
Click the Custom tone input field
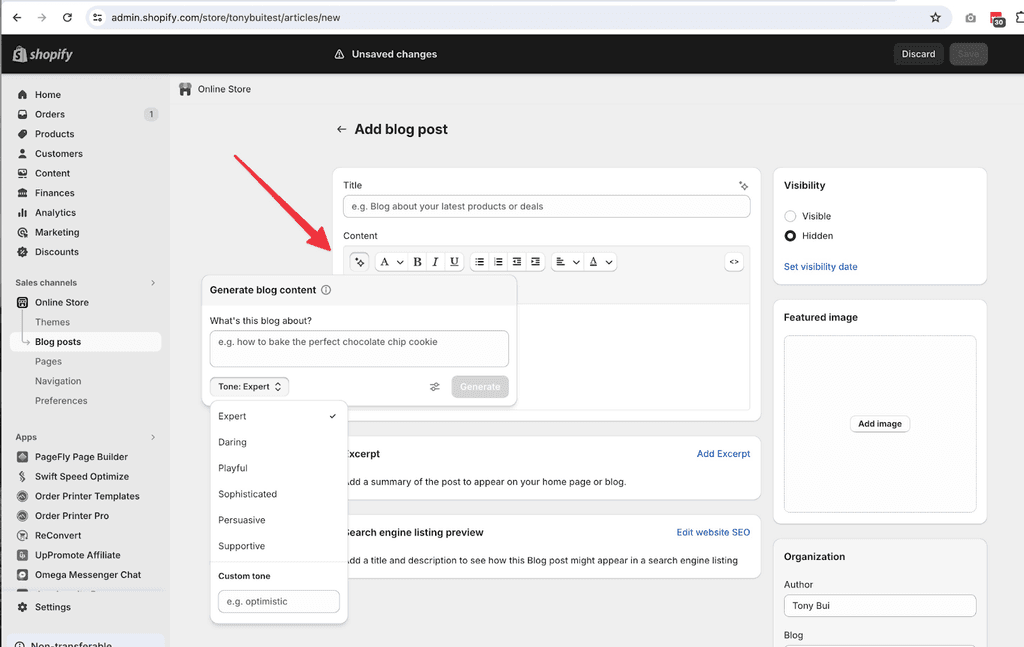[279, 601]
